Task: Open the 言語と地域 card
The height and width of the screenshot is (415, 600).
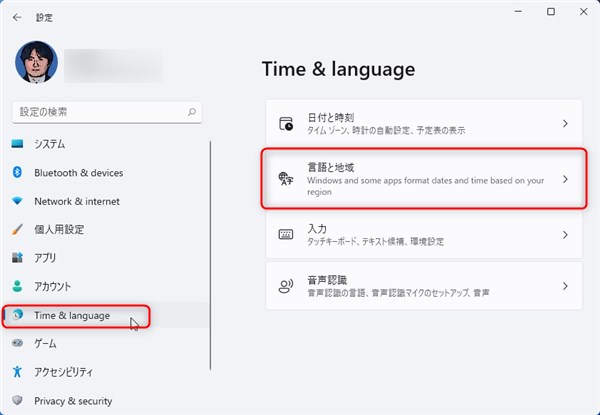Action: click(x=424, y=179)
